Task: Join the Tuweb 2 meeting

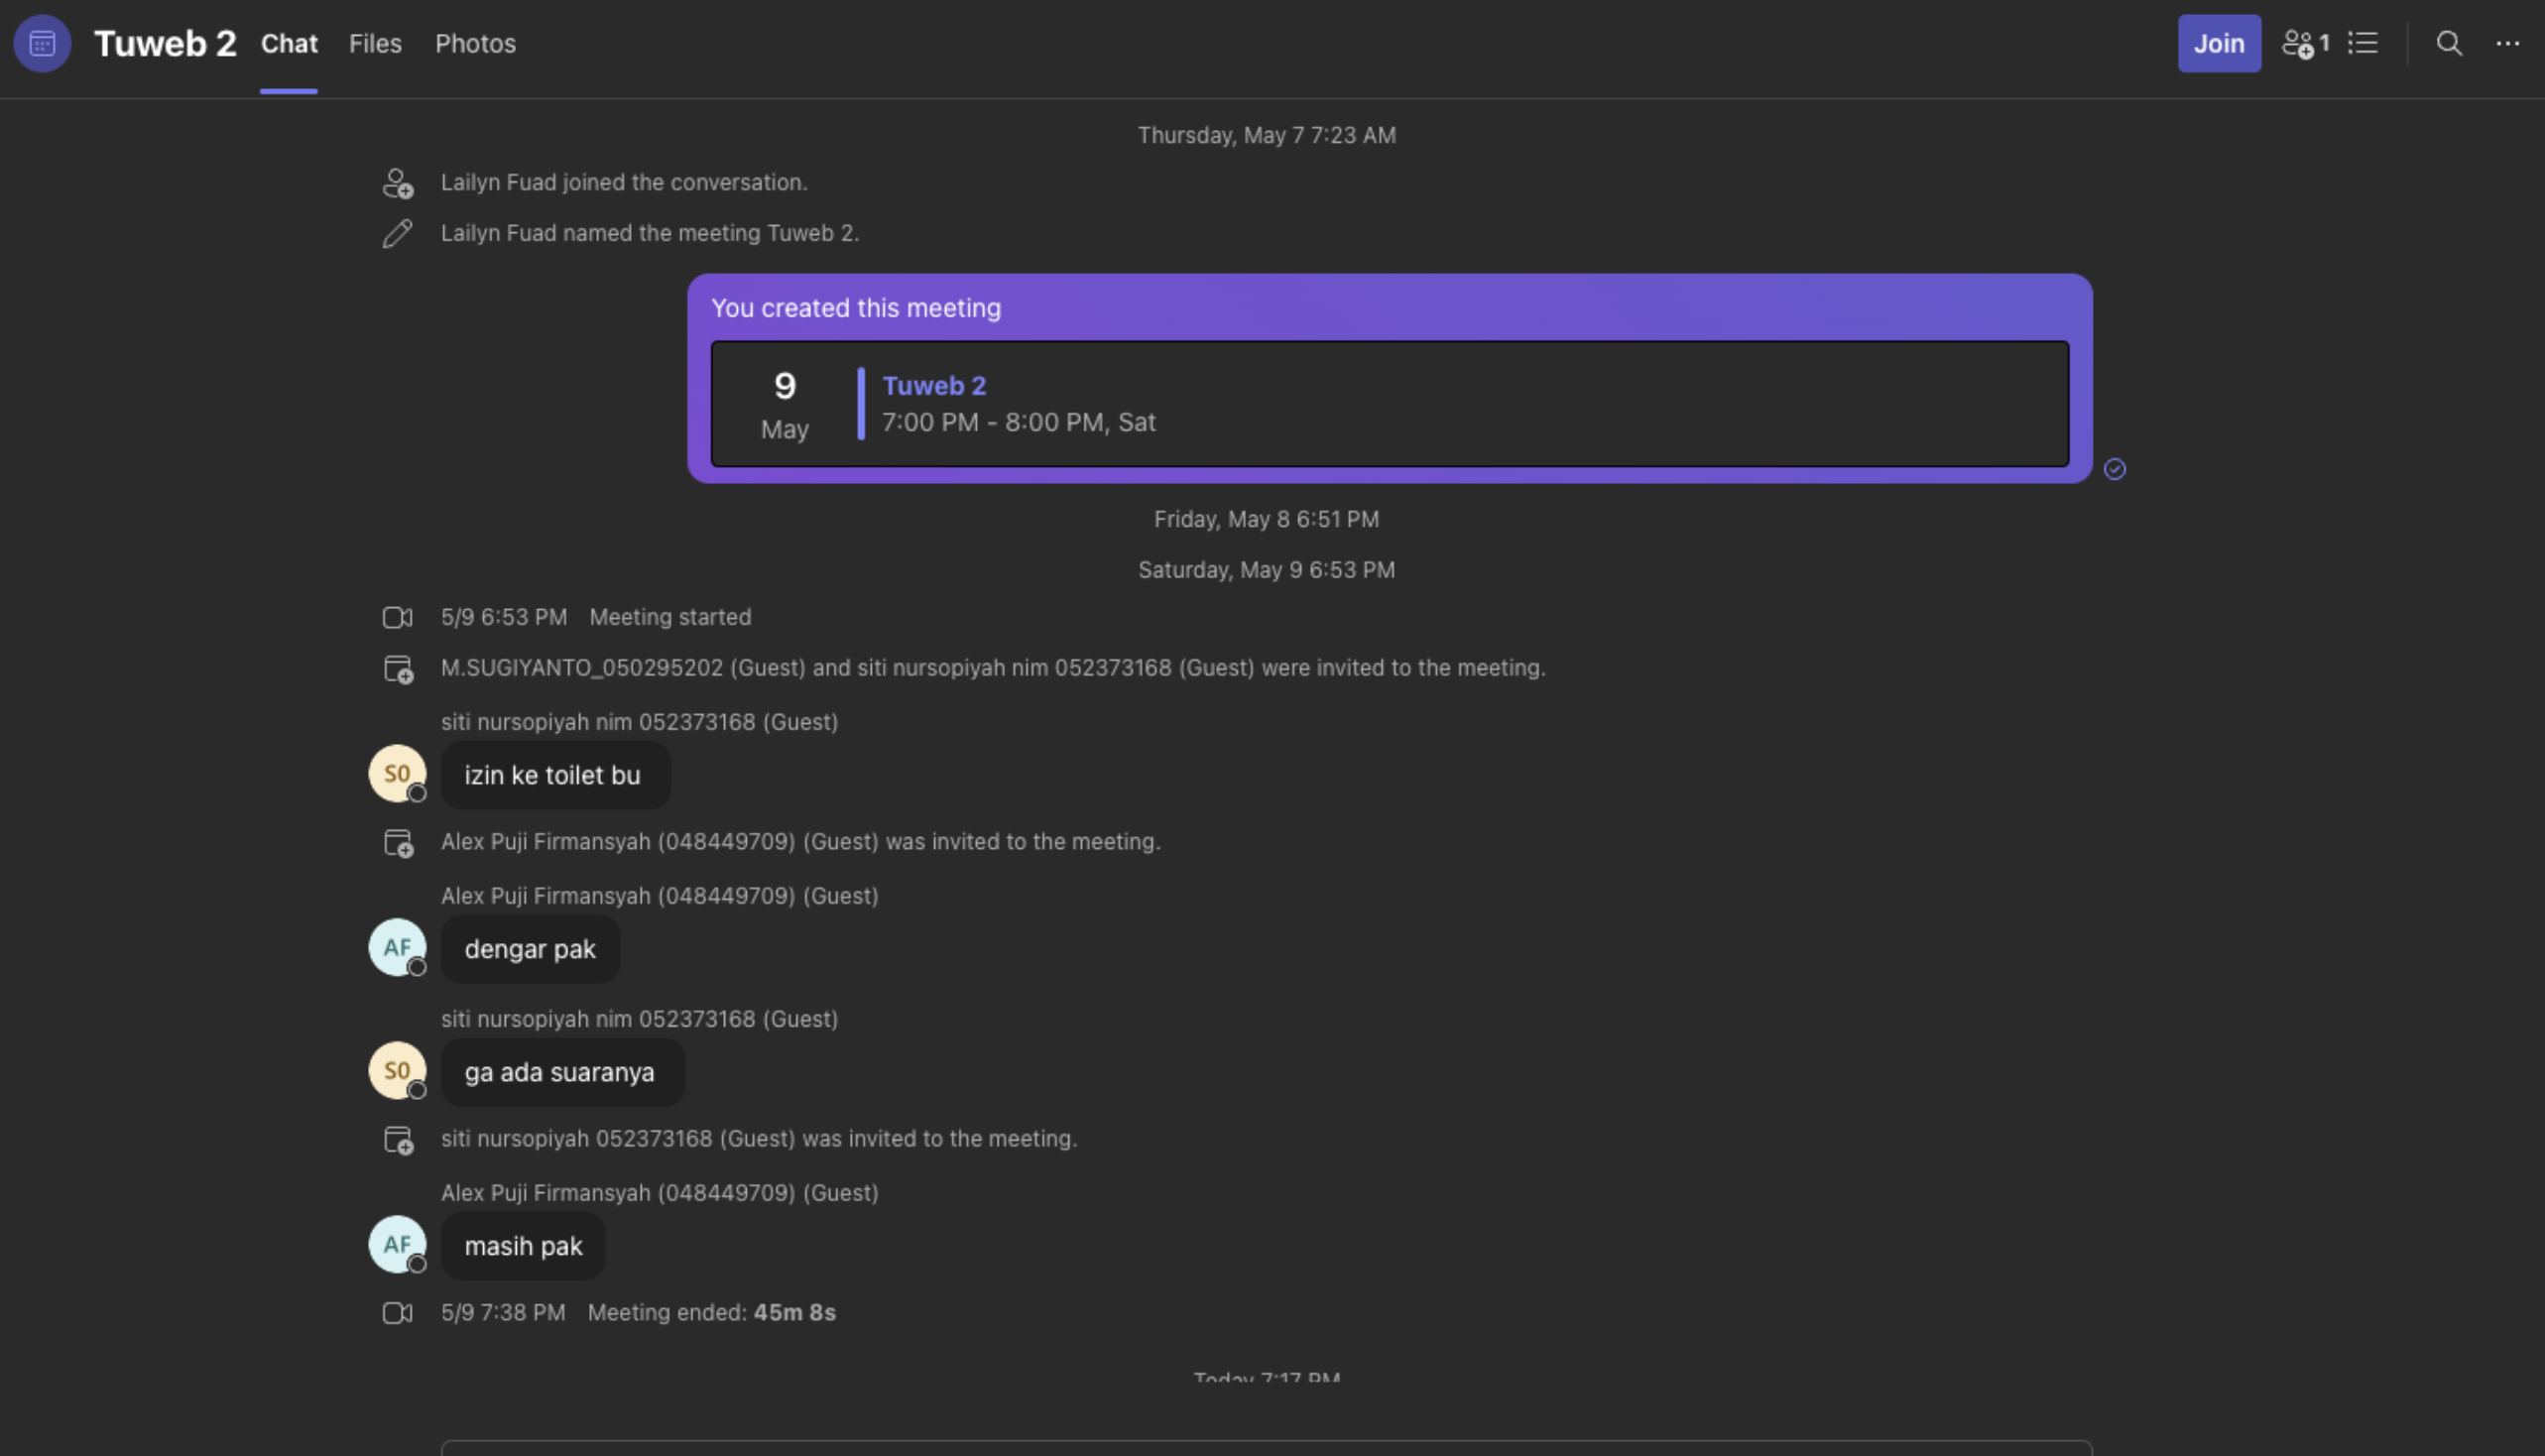Action: [2219, 43]
